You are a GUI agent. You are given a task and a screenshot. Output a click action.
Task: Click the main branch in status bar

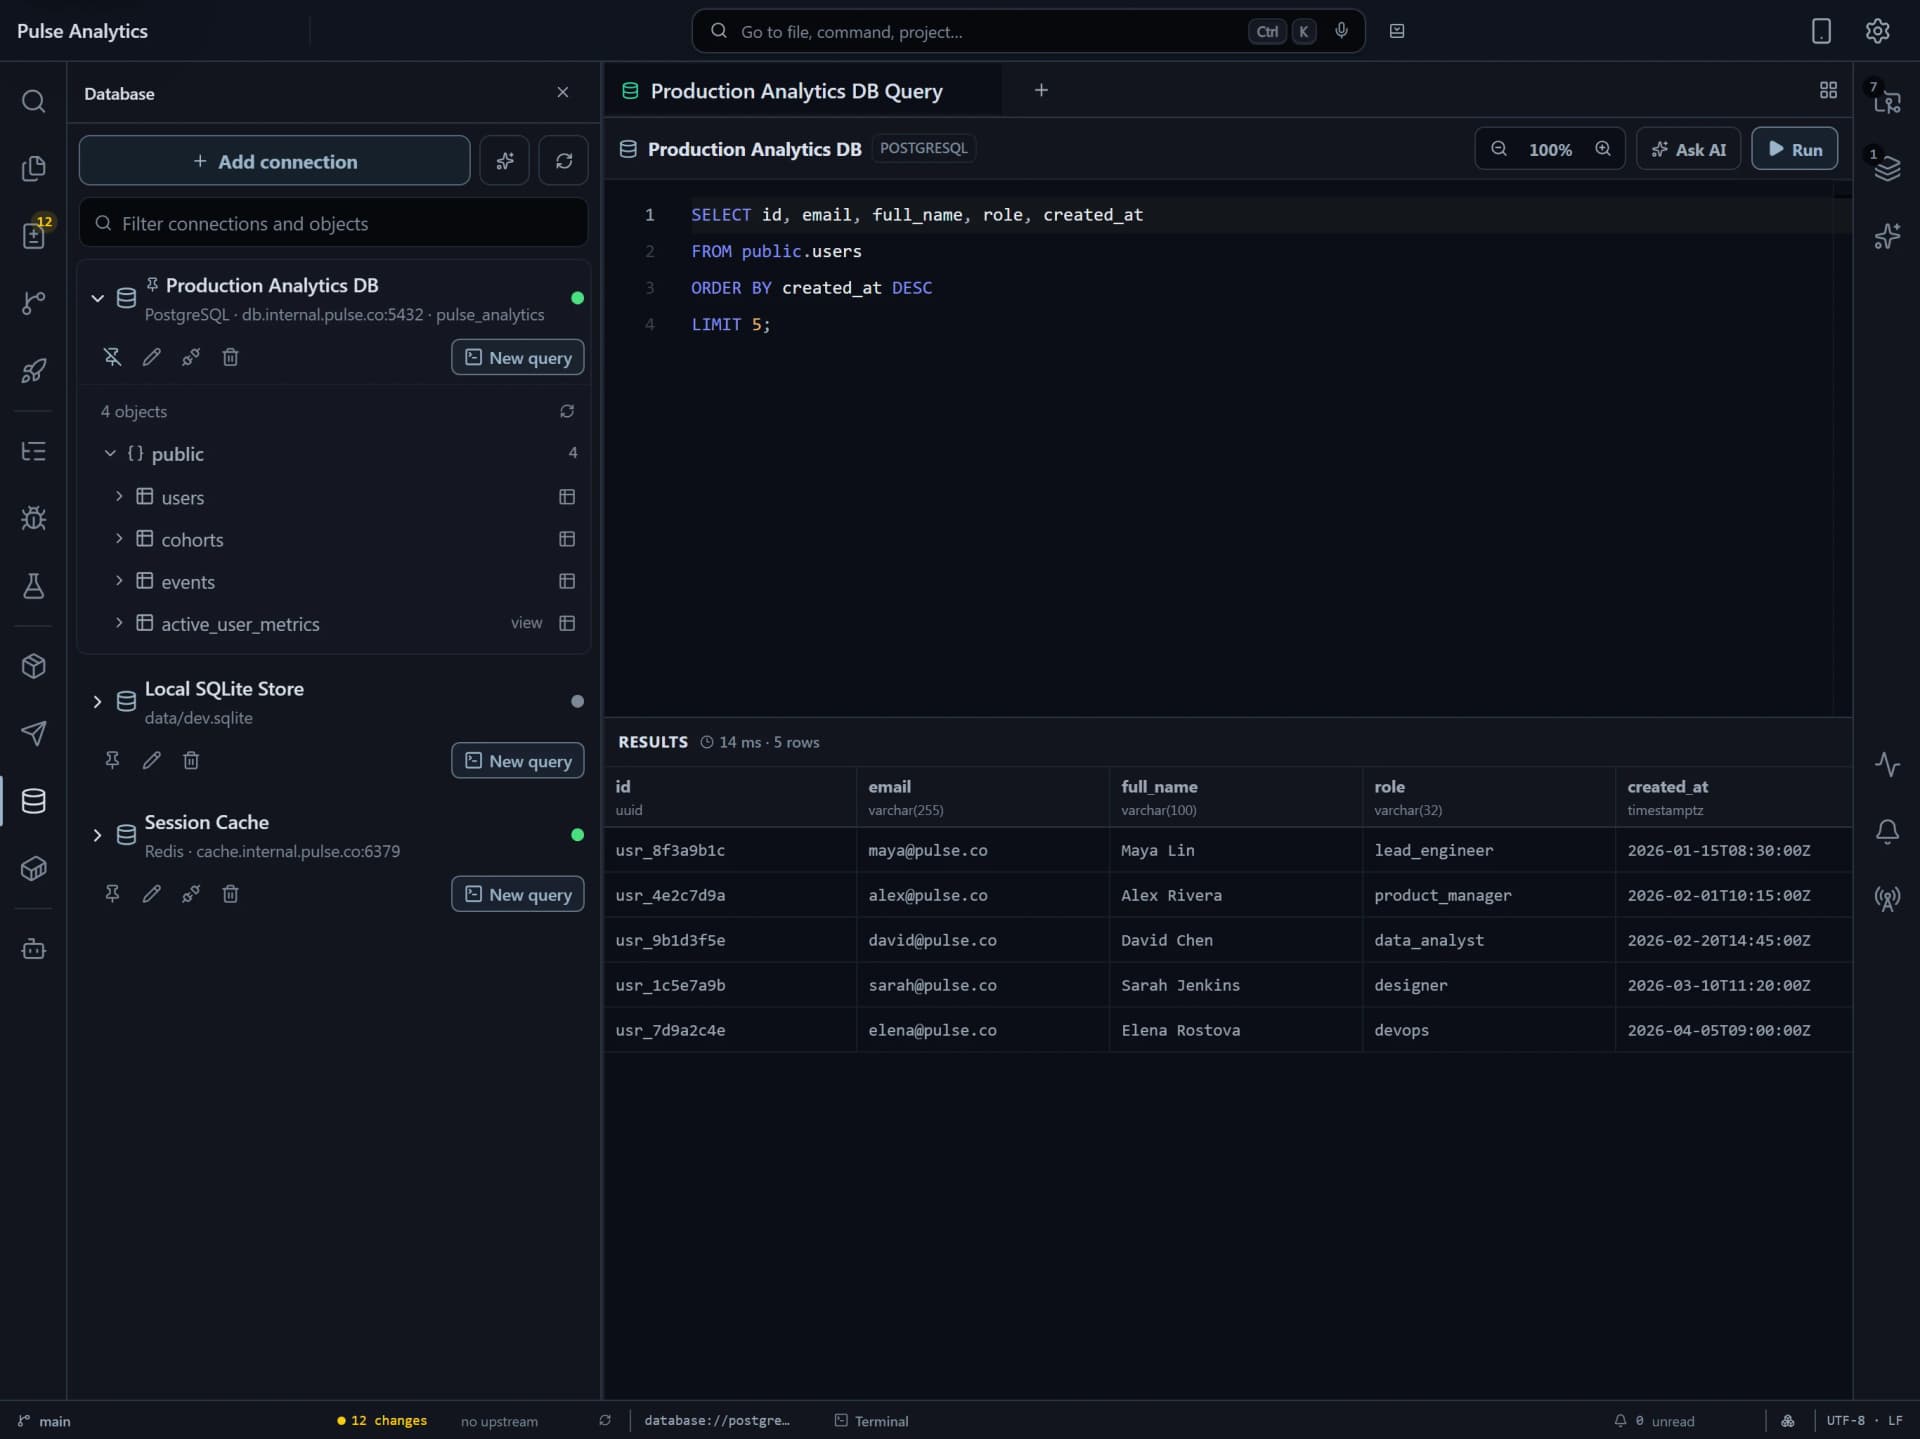tap(44, 1421)
